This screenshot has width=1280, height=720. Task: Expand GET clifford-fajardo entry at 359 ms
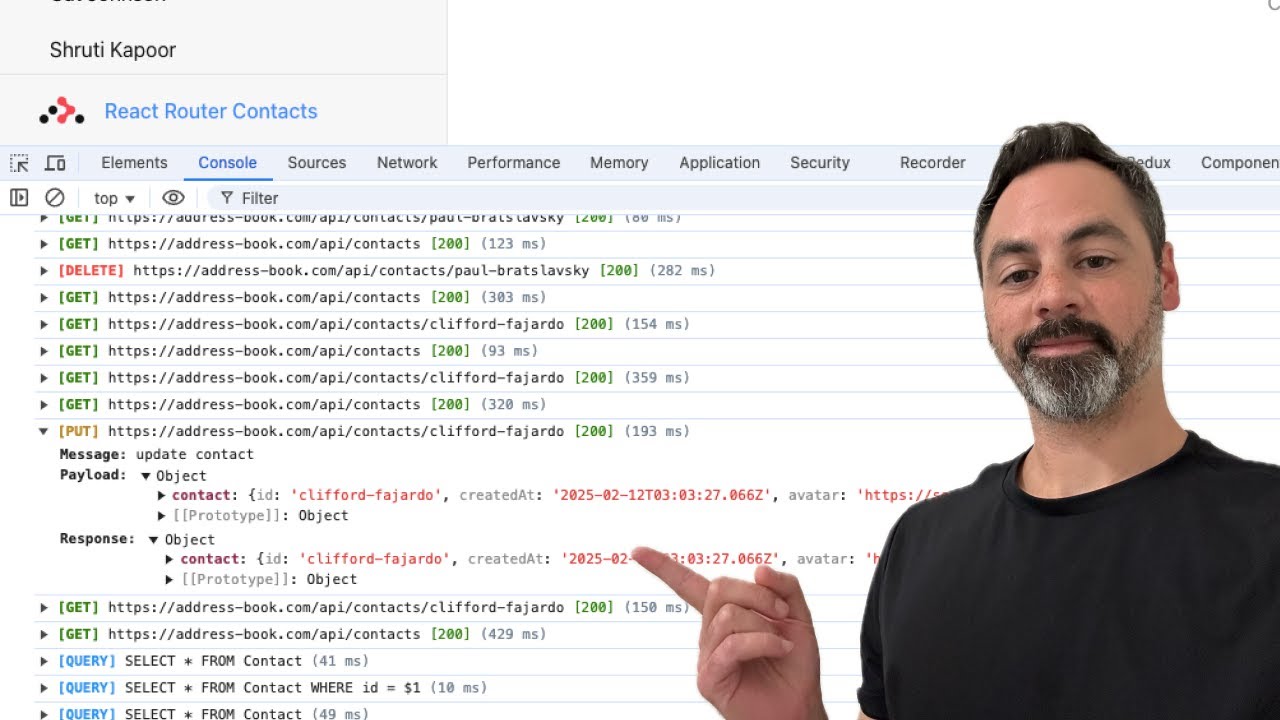click(x=43, y=378)
